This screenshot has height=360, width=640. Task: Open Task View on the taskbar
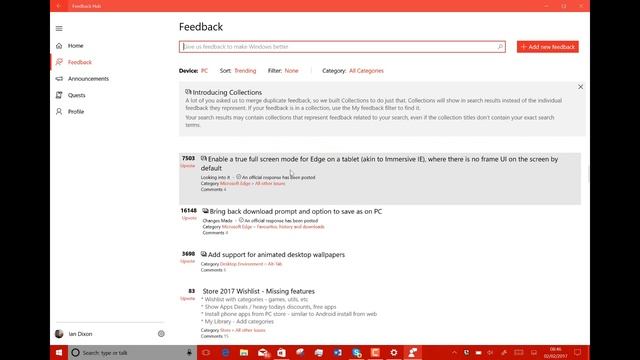(206, 353)
